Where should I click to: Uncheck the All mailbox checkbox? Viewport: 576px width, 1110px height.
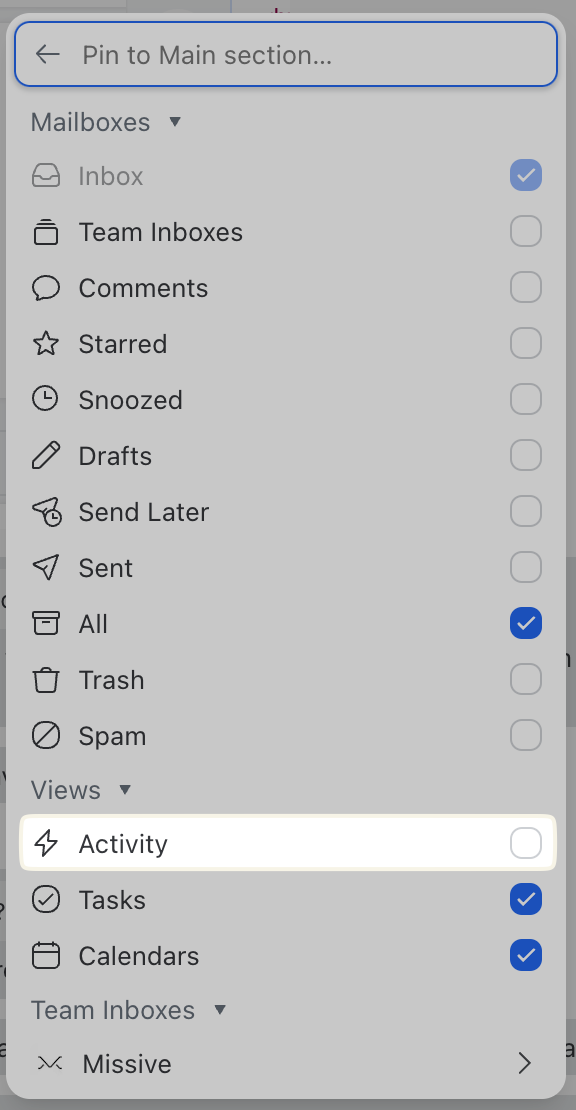coord(526,624)
